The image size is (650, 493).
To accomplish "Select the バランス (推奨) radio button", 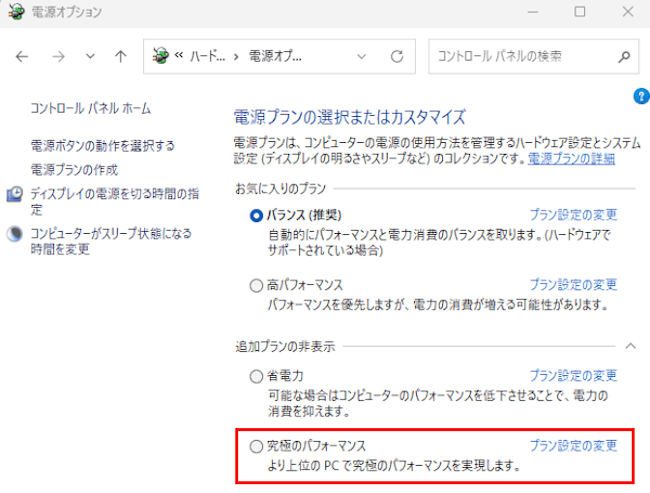I will [256, 216].
